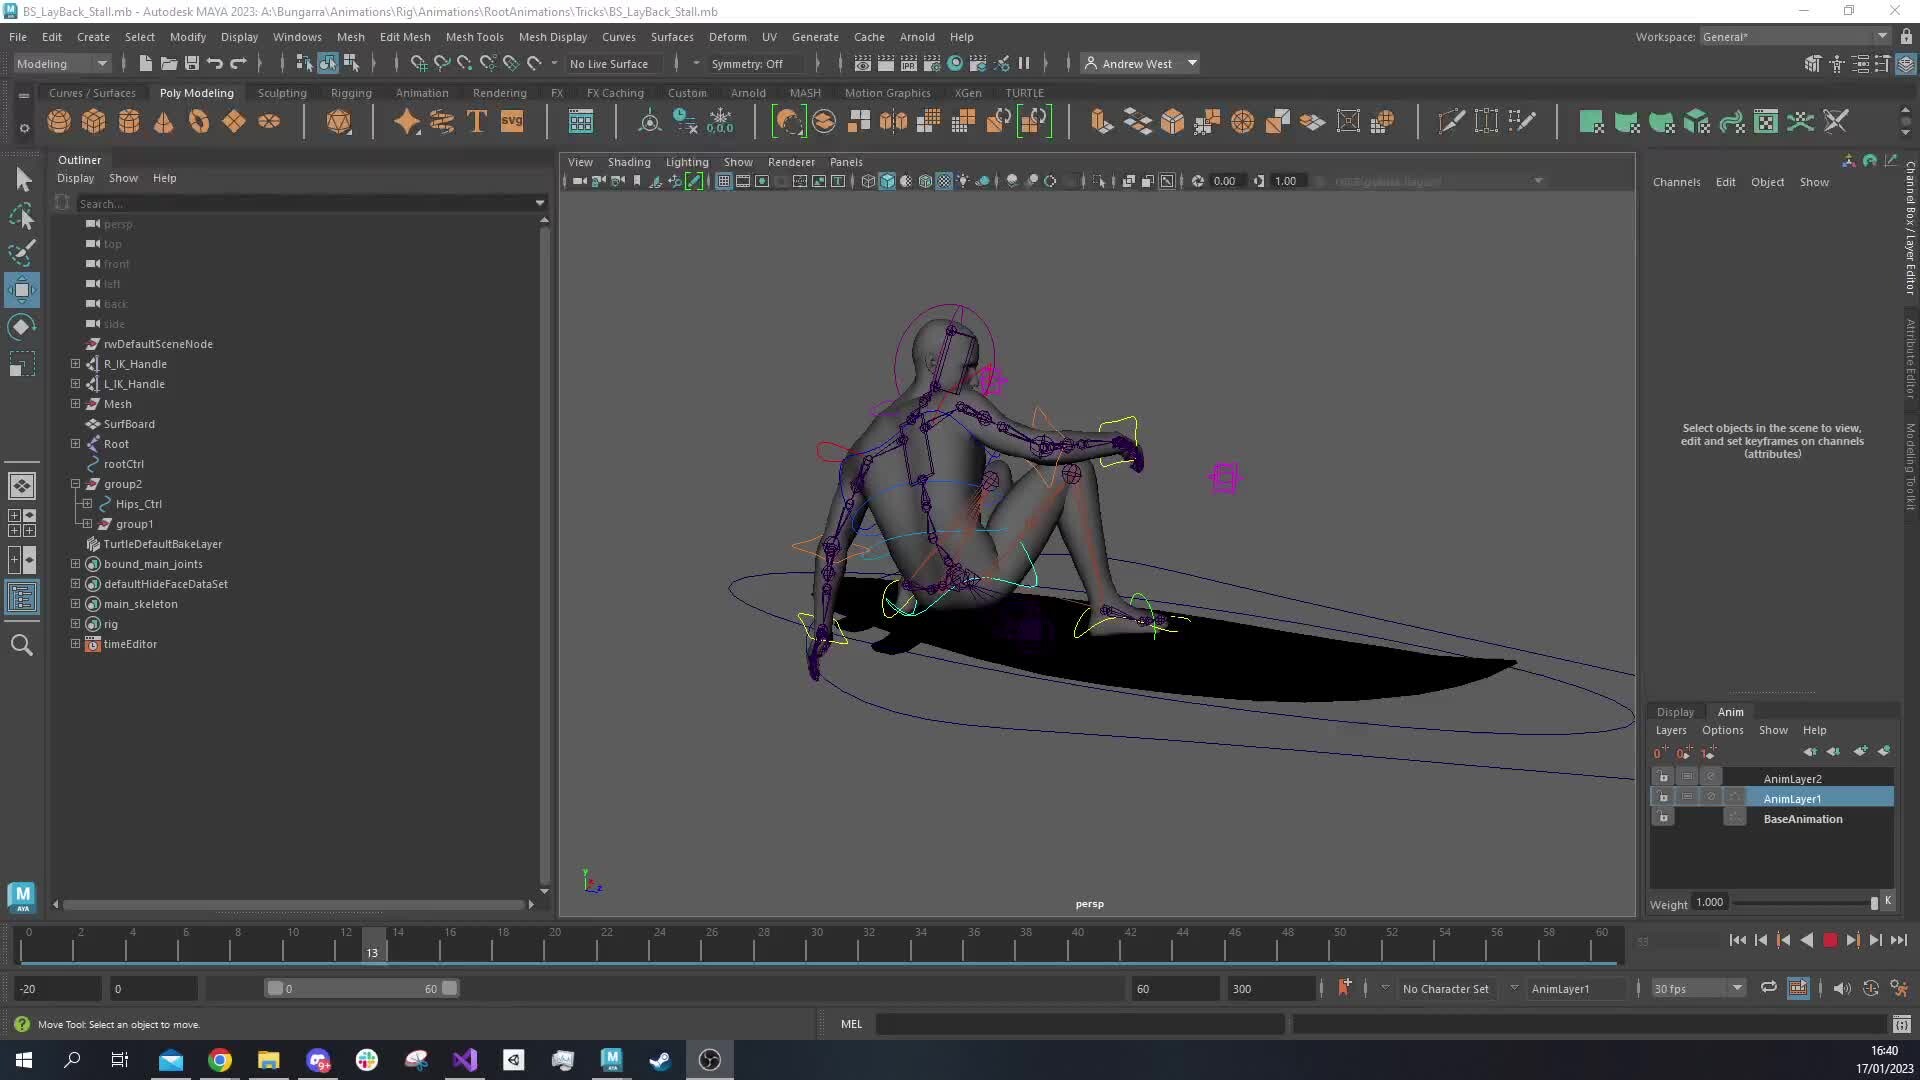Unlock the AnimLayer2 lock toggle
Viewport: 1920px width, 1080px height.
pyautogui.click(x=1662, y=777)
